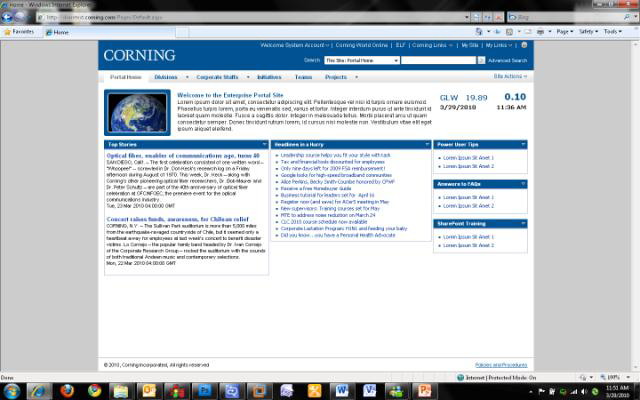The width and height of the screenshot is (640, 400).
Task: Expand the Projects navigation dropdown arrow
Action: [x=356, y=77]
